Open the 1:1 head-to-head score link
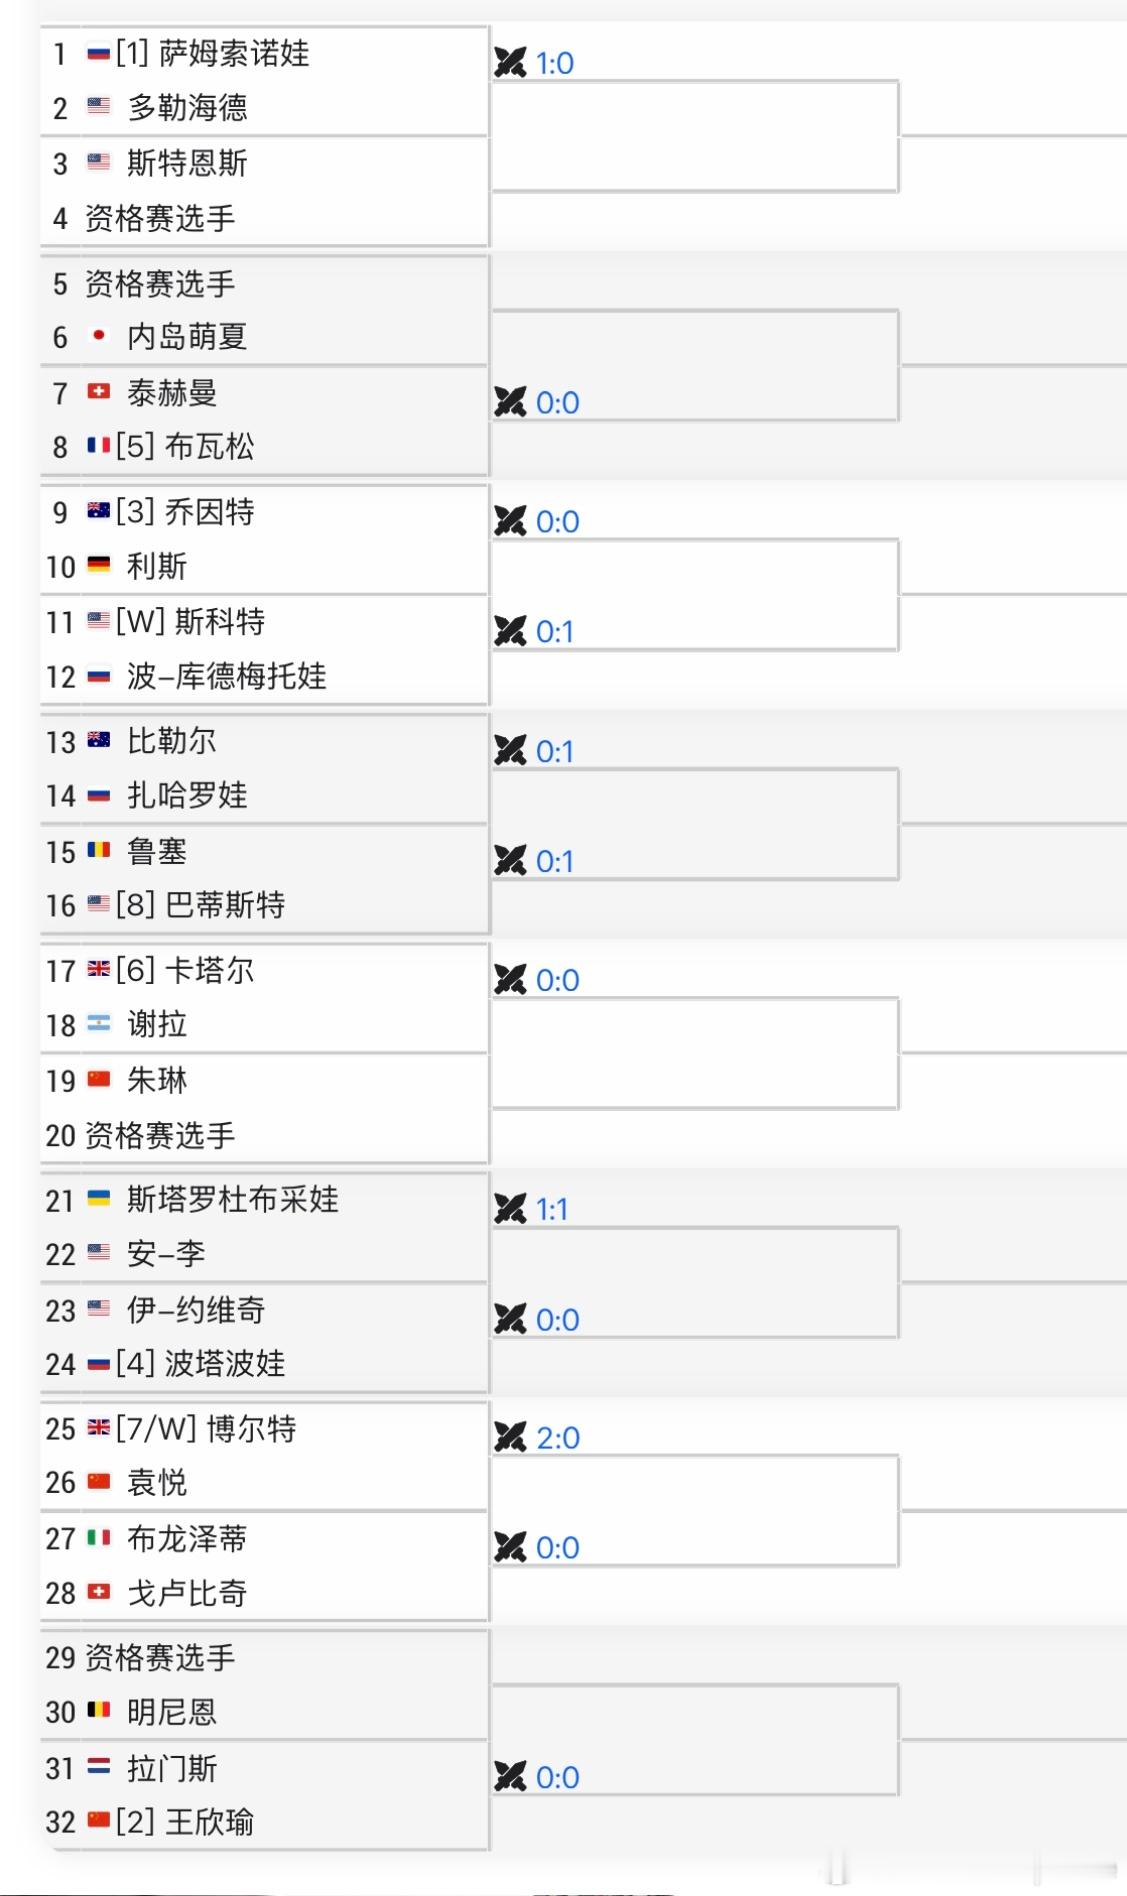 (x=552, y=1209)
